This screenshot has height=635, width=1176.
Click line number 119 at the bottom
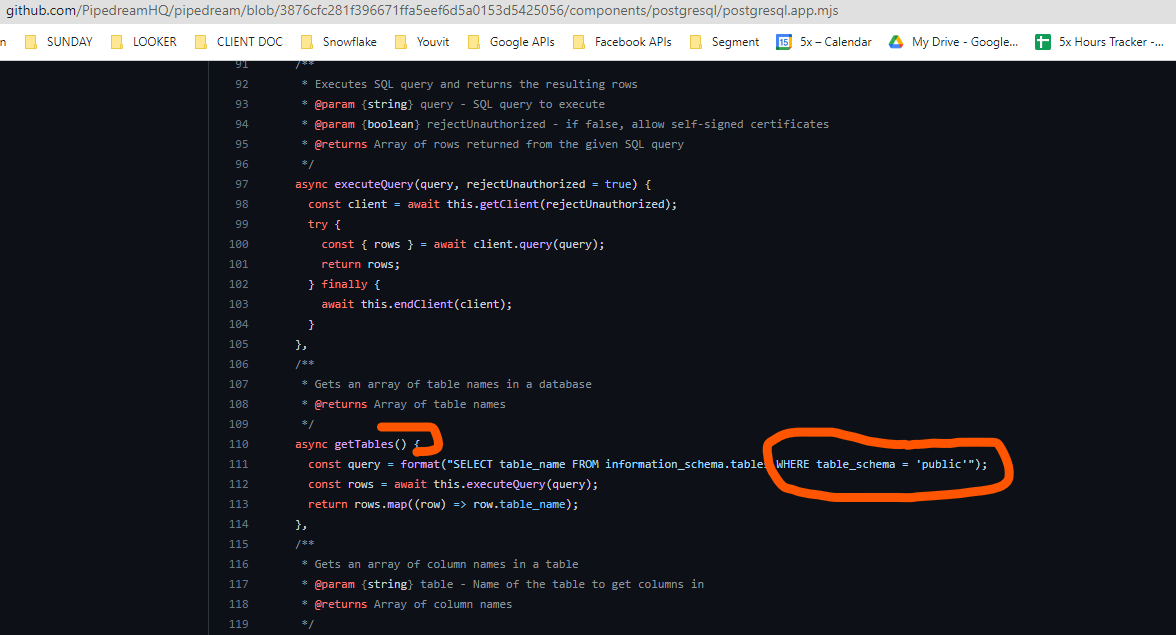point(238,624)
